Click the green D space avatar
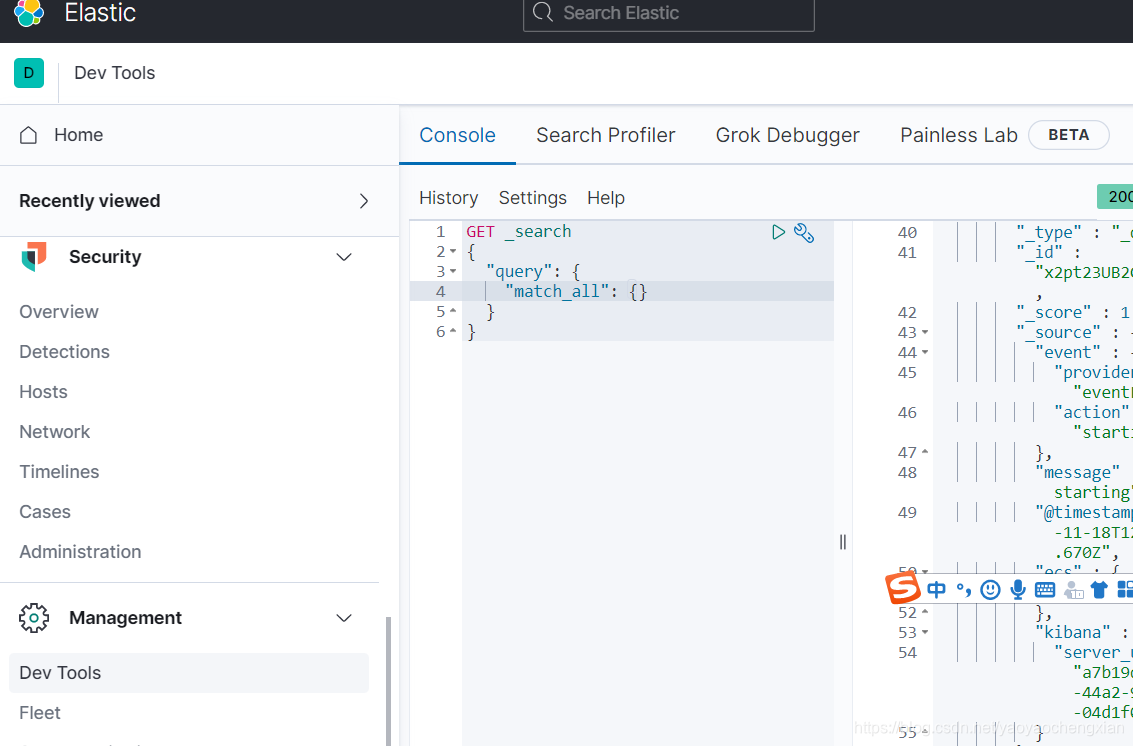1133x746 pixels. click(x=29, y=73)
